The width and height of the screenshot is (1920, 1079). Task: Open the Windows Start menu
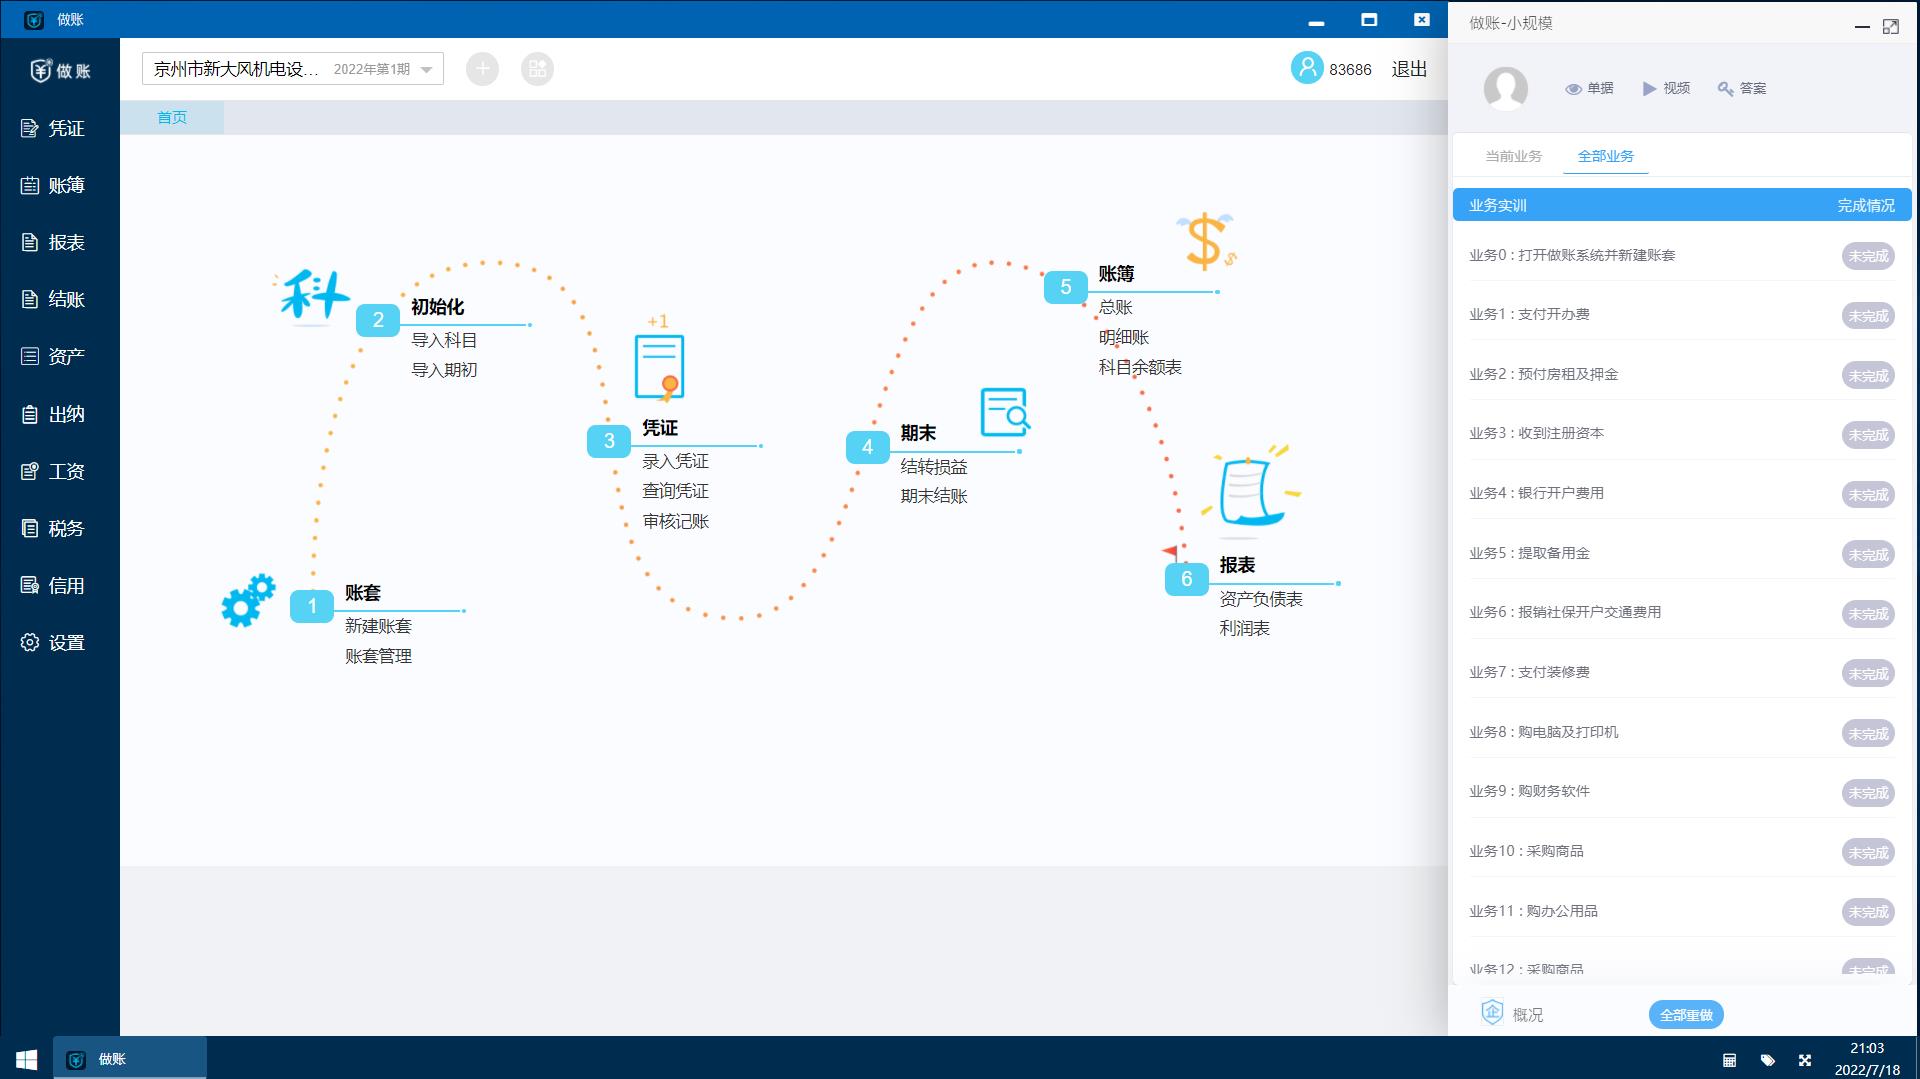pos(27,1059)
